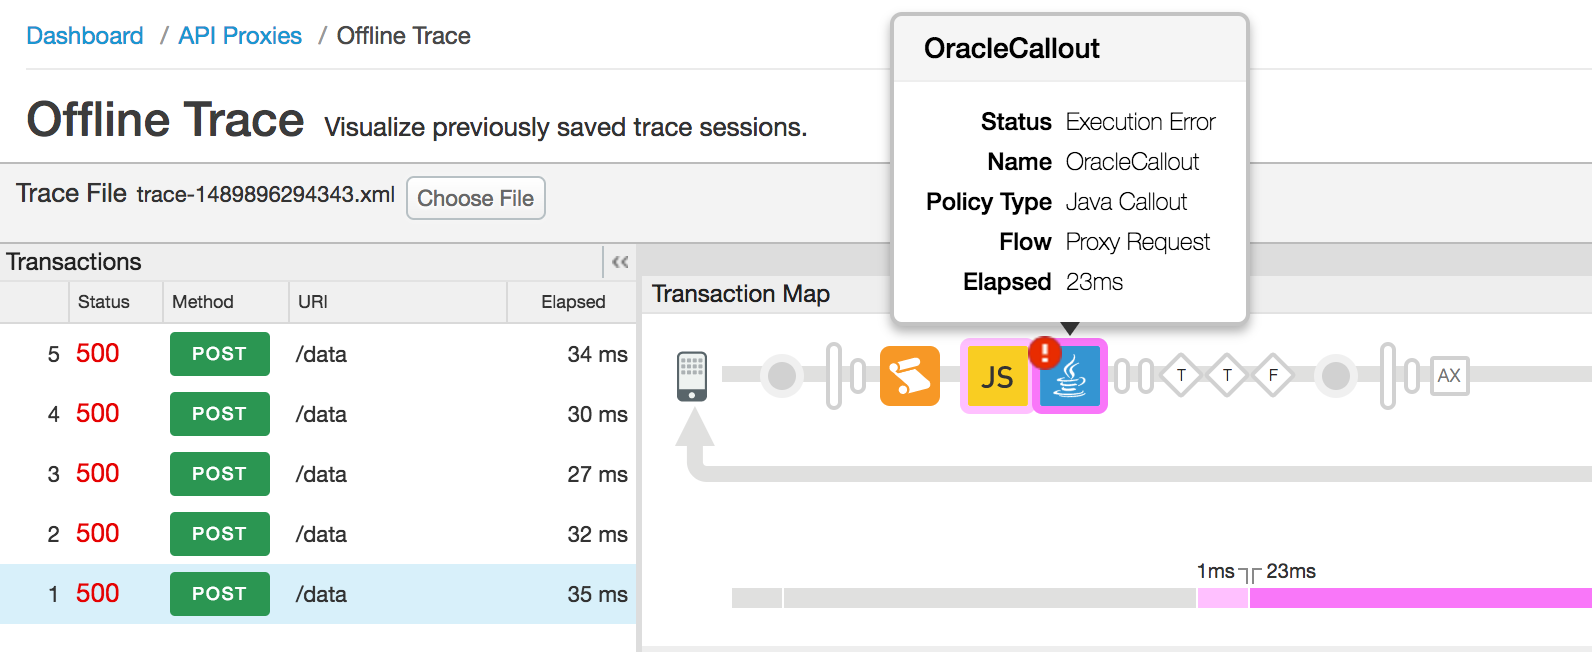1592x652 pixels.
Task: Collapse the Transactions panel with double chevron
Action: [620, 262]
